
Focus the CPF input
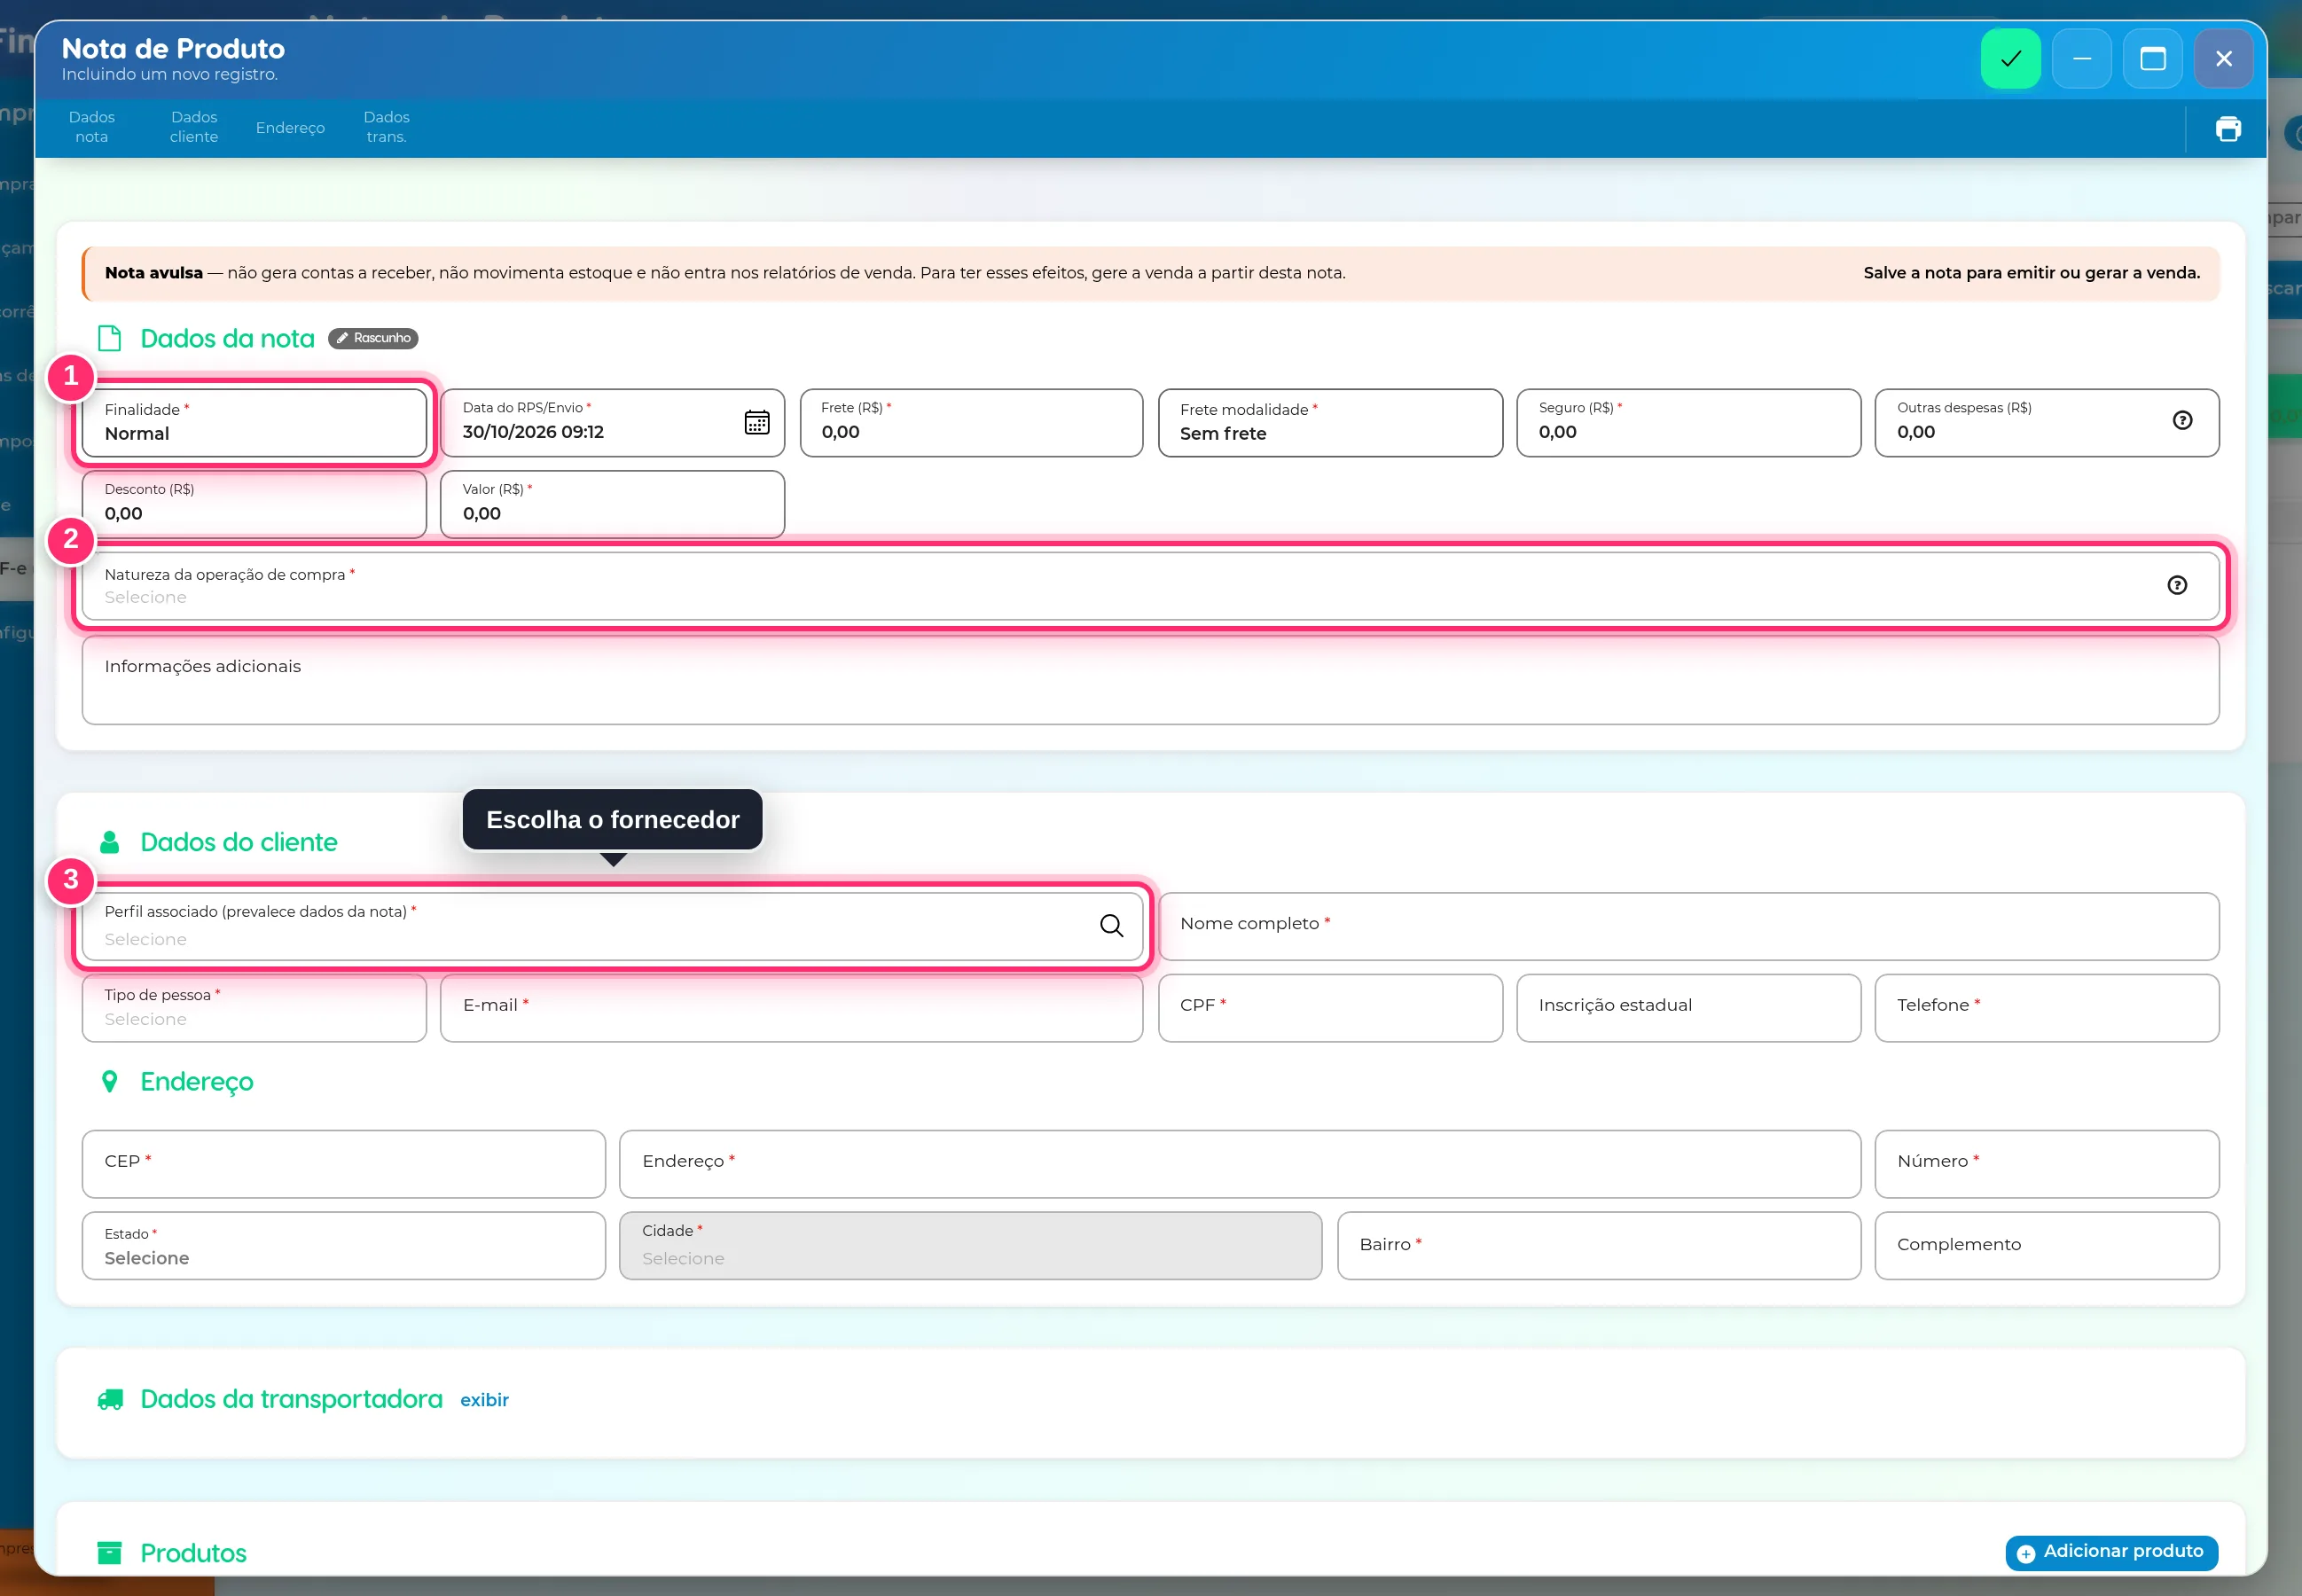pyautogui.click(x=1330, y=1008)
